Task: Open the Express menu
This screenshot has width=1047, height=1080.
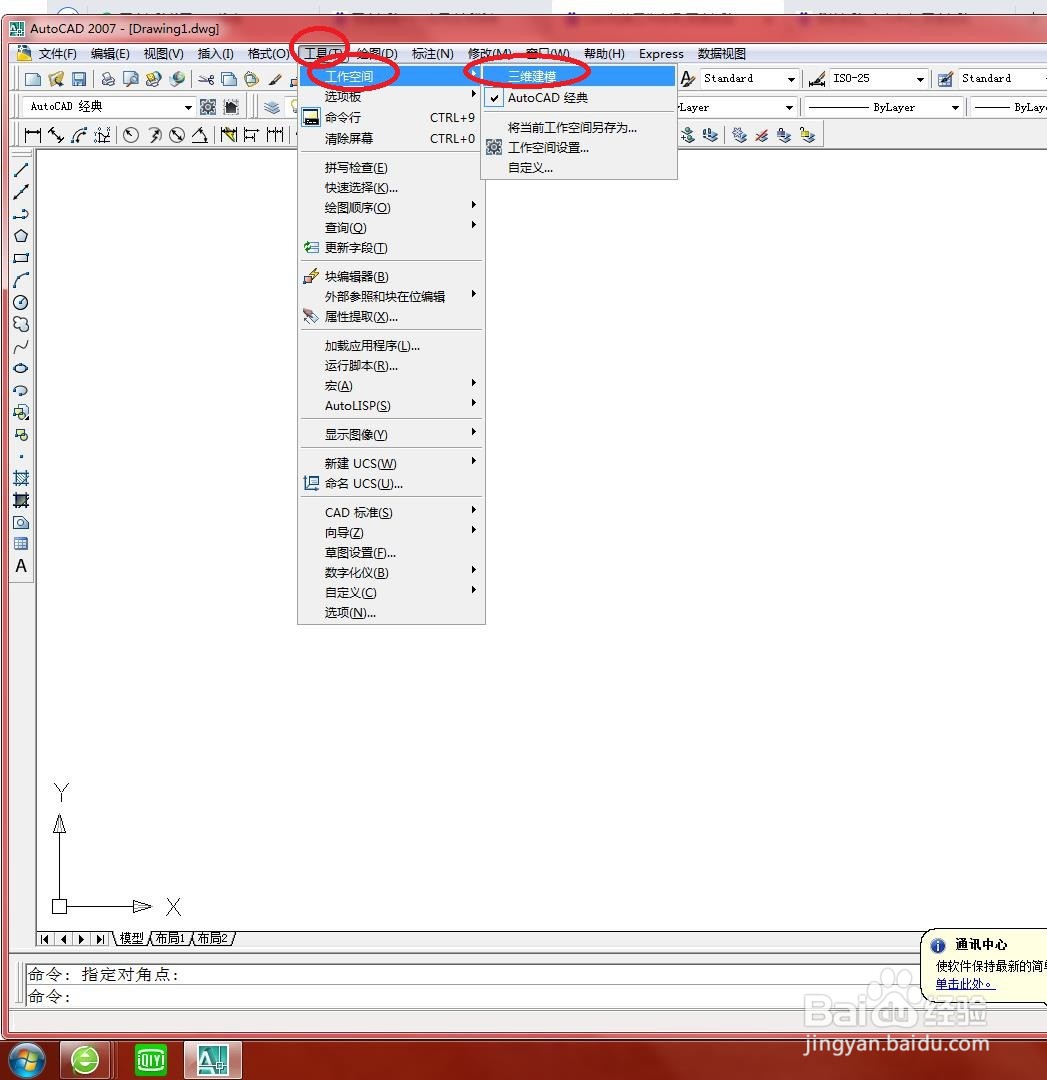Action: point(661,54)
